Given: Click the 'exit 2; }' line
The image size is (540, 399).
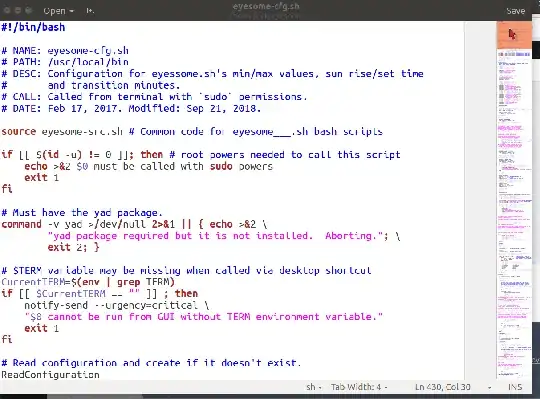Looking at the screenshot, I should click(x=73, y=247).
